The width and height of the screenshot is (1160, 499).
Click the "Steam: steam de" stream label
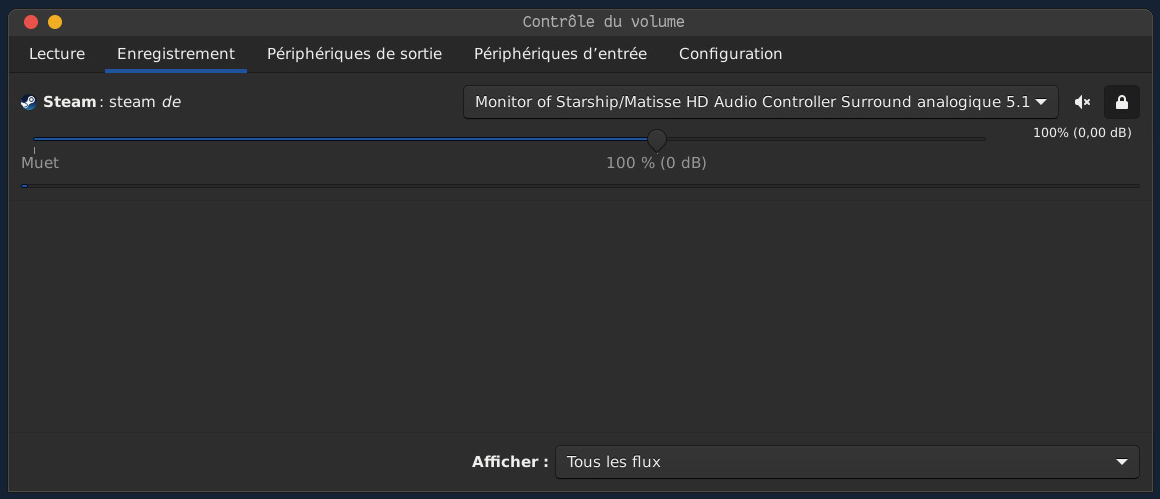[112, 102]
